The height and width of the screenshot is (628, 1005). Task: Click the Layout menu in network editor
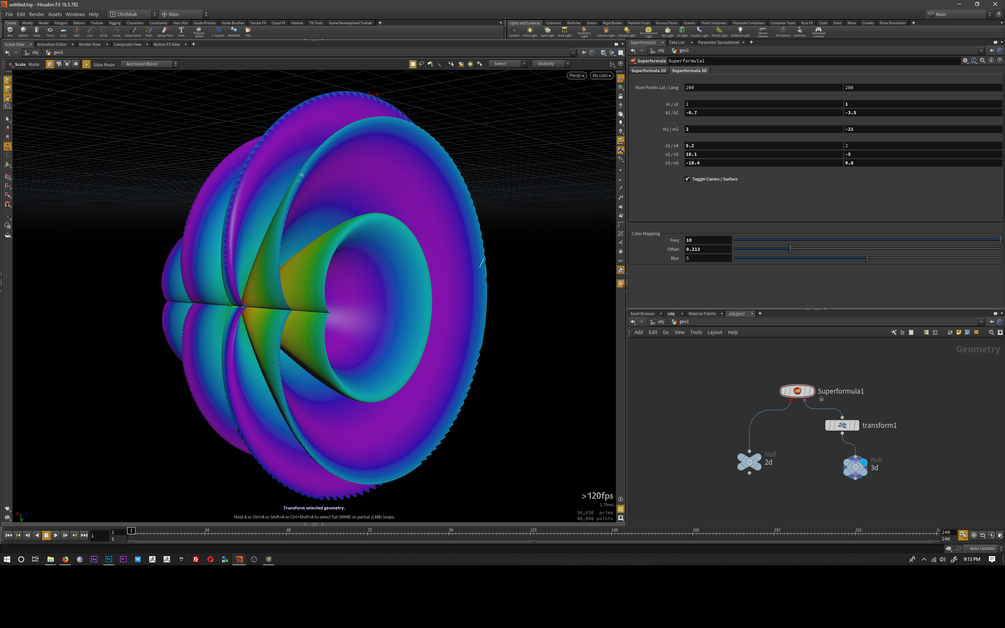[x=715, y=333]
